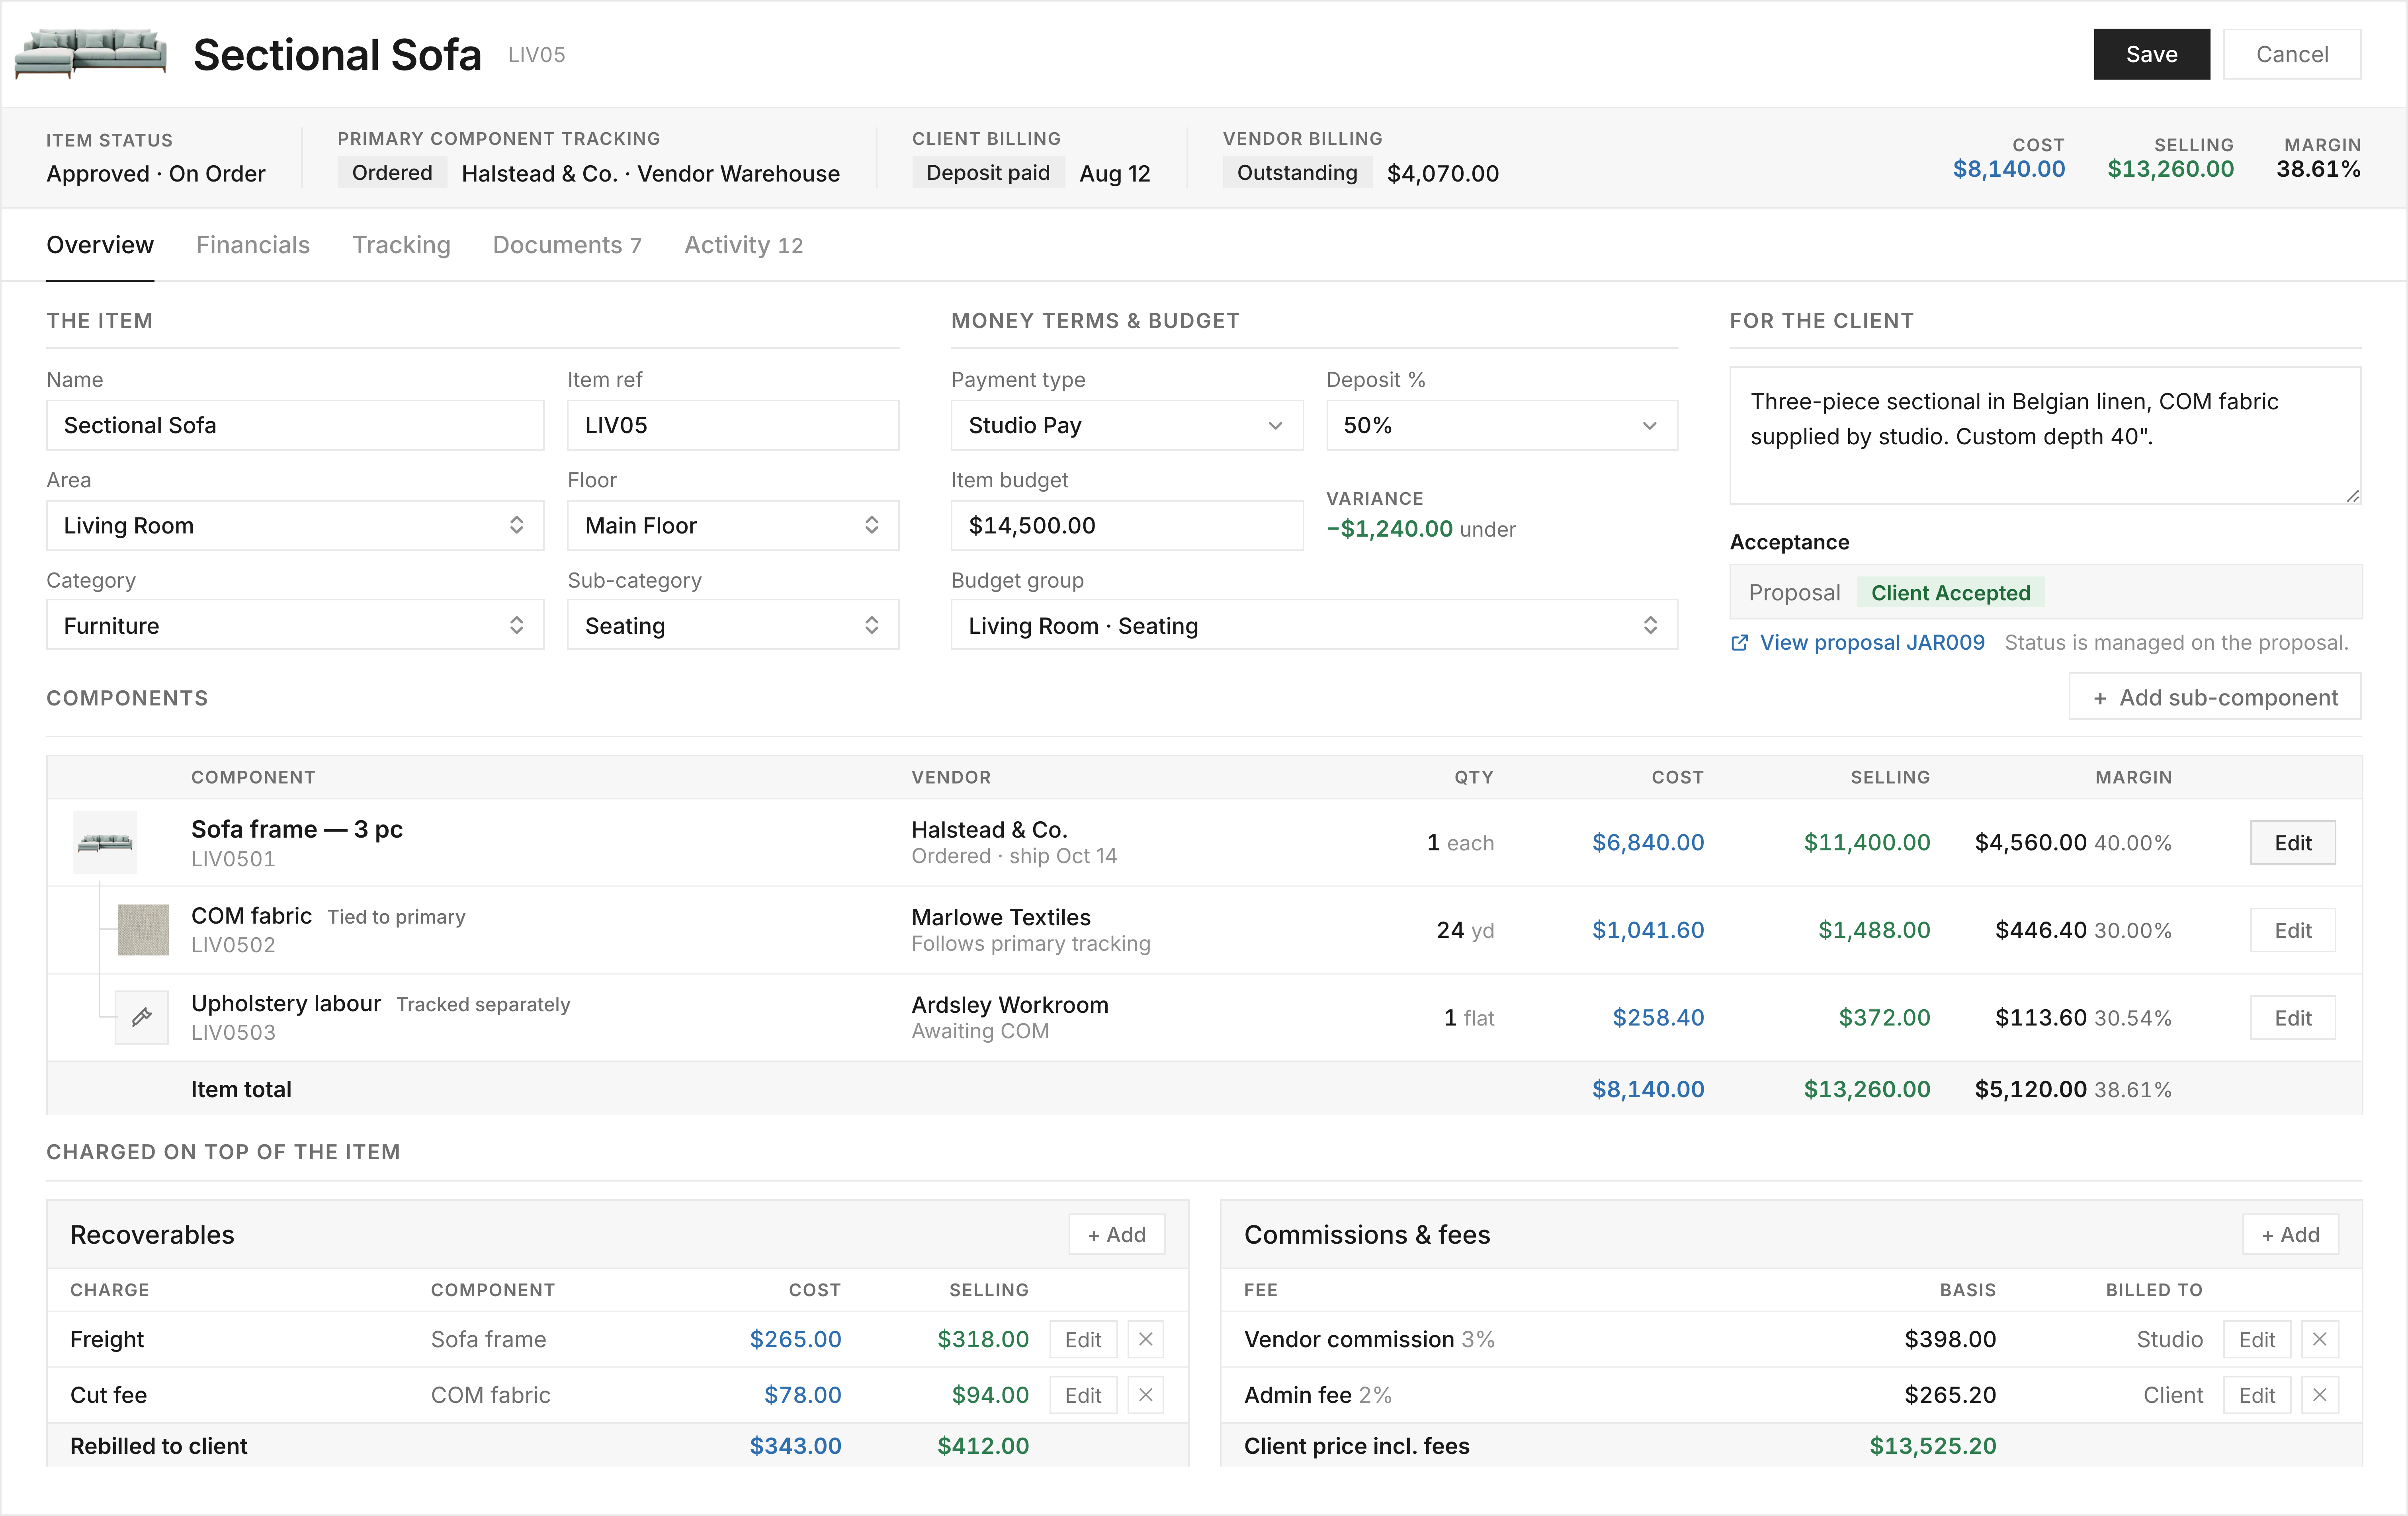This screenshot has width=2408, height=1516.
Task: Click the Tied to primary tag
Action: coord(396,917)
